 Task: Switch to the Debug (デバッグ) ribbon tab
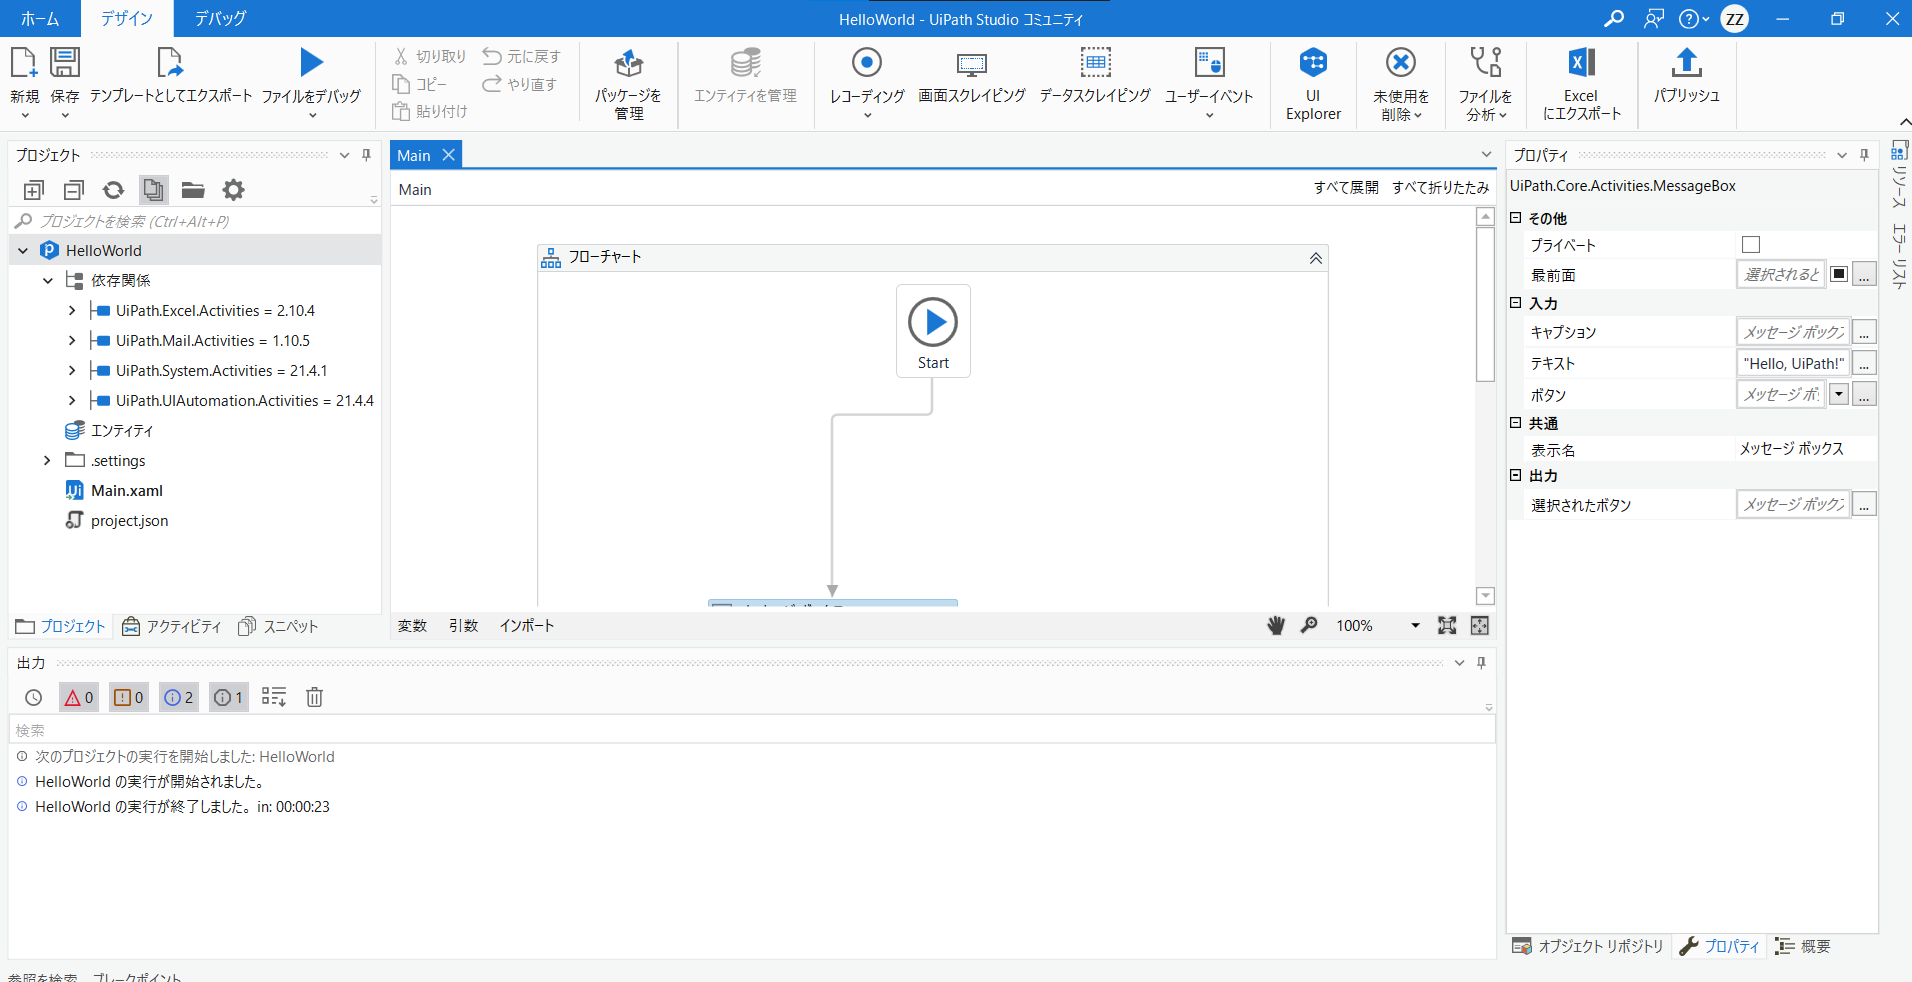coord(220,18)
